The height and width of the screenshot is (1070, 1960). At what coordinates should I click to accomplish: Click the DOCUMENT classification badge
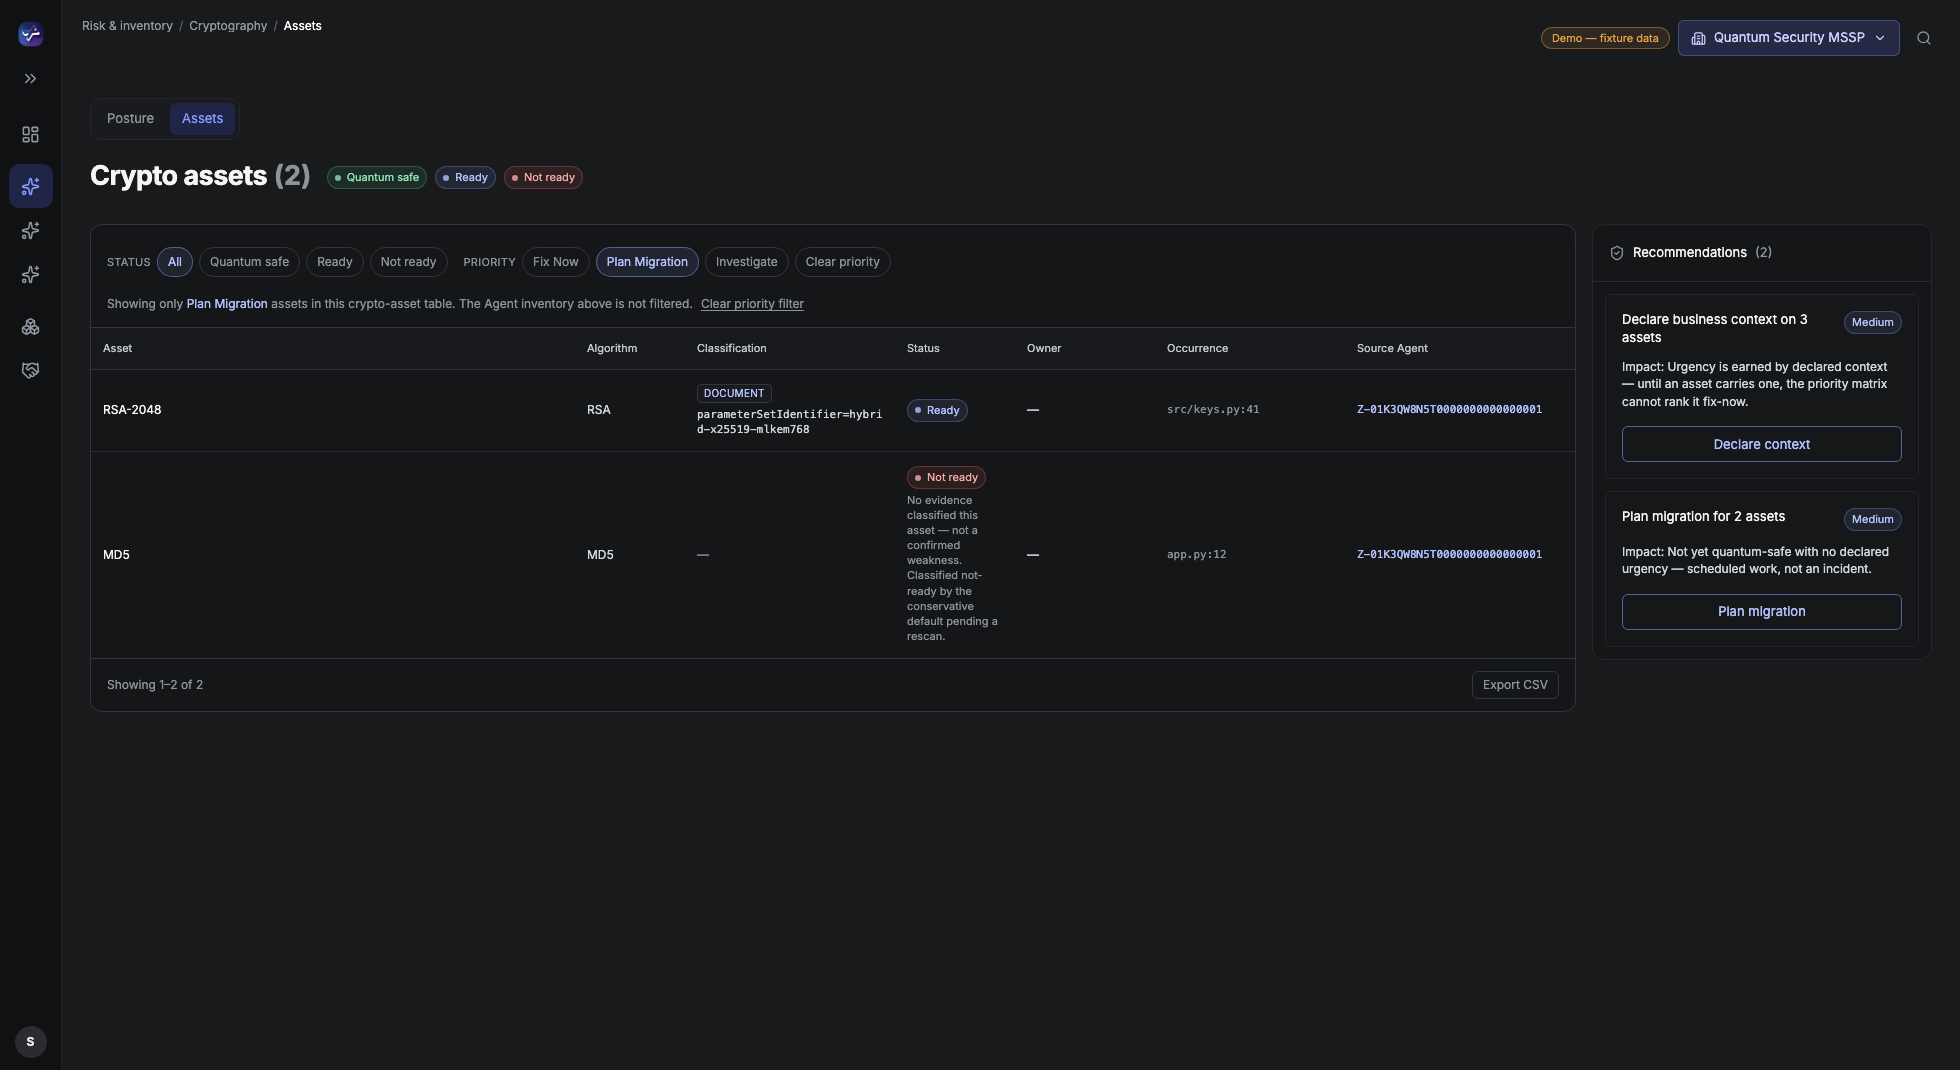point(734,394)
